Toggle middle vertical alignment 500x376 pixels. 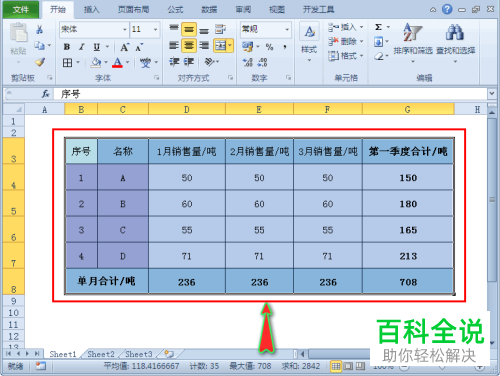(x=189, y=29)
